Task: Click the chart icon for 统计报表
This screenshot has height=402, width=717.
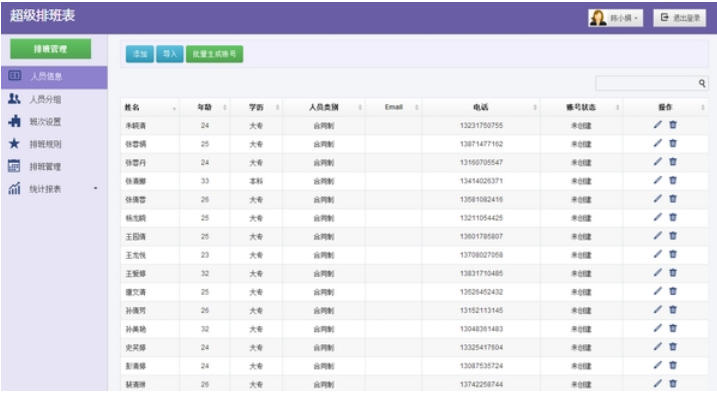Action: tap(15, 188)
